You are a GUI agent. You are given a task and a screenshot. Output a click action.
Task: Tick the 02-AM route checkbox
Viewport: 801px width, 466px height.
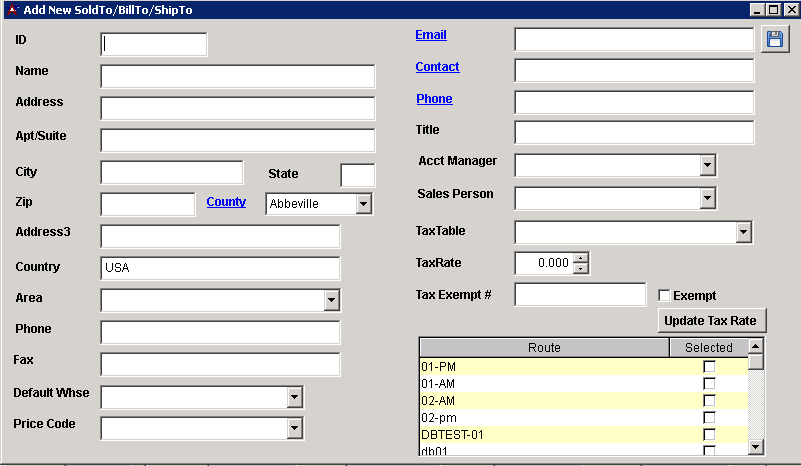709,400
